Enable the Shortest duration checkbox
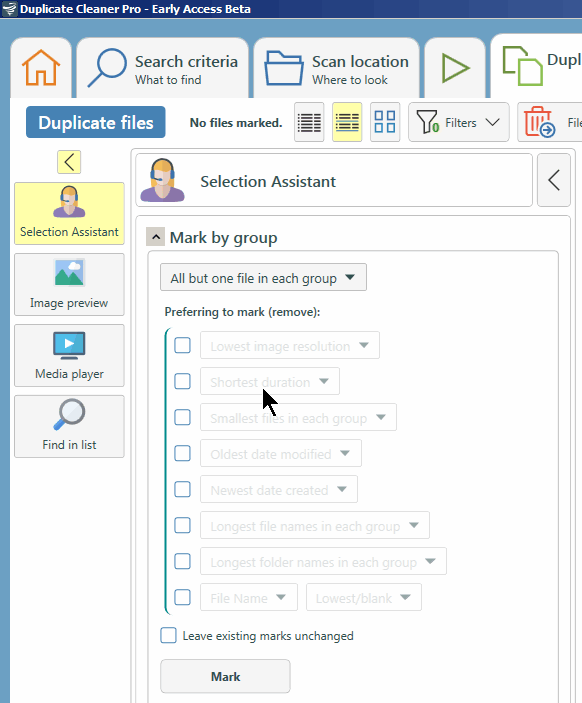This screenshot has height=703, width=582. pyautogui.click(x=182, y=381)
